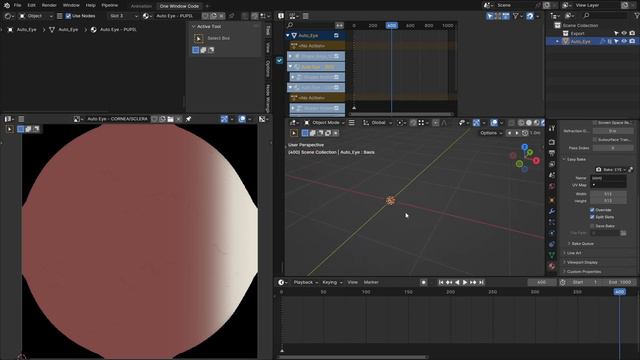Open the Window menu

click(71, 5)
